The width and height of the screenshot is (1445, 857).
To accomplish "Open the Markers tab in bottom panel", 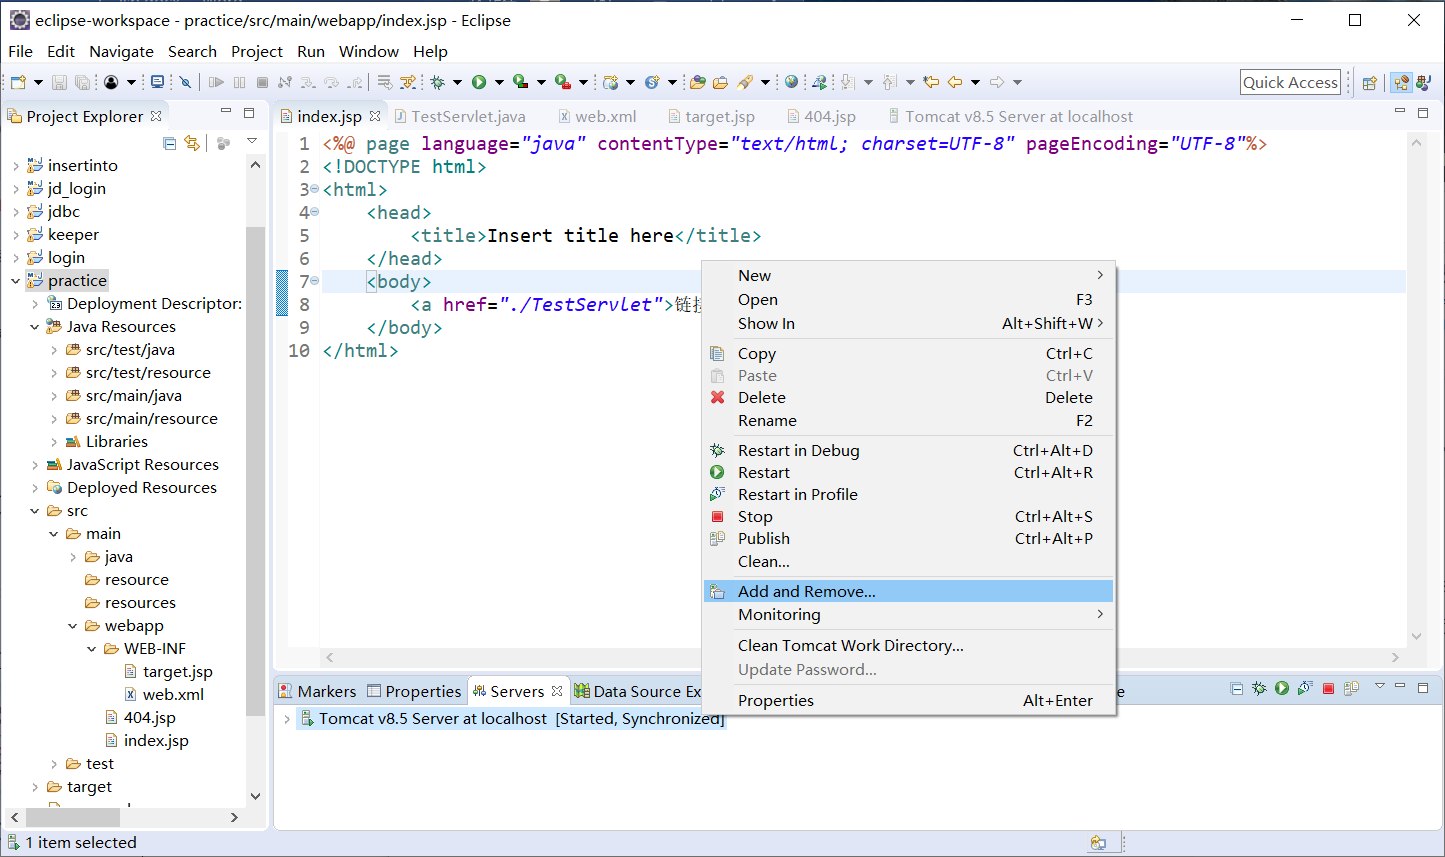I will click(317, 691).
